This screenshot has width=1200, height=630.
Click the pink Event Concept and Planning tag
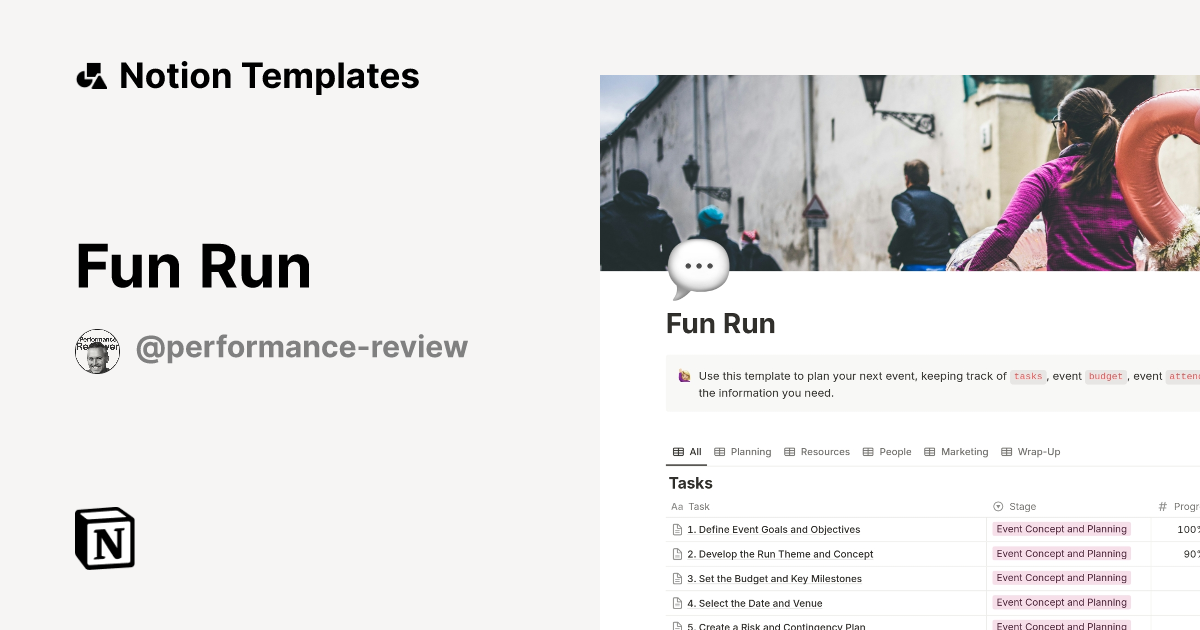(x=1061, y=529)
